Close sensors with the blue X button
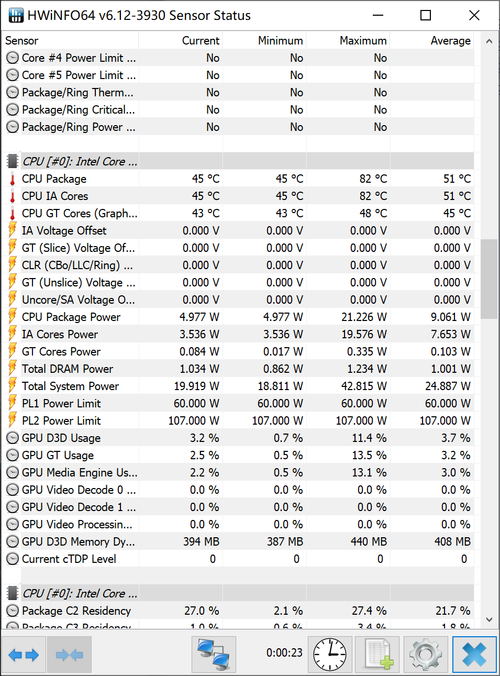Viewport: 500px width, 676px height. click(474, 655)
